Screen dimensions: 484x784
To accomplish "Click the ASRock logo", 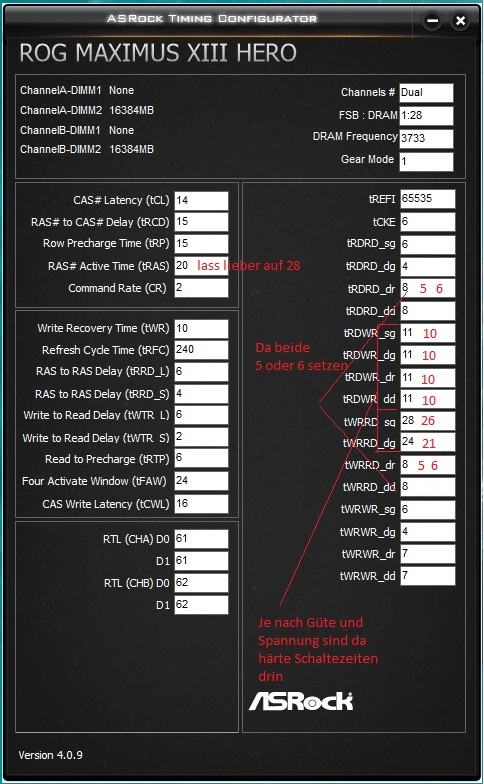I will click(x=301, y=701).
